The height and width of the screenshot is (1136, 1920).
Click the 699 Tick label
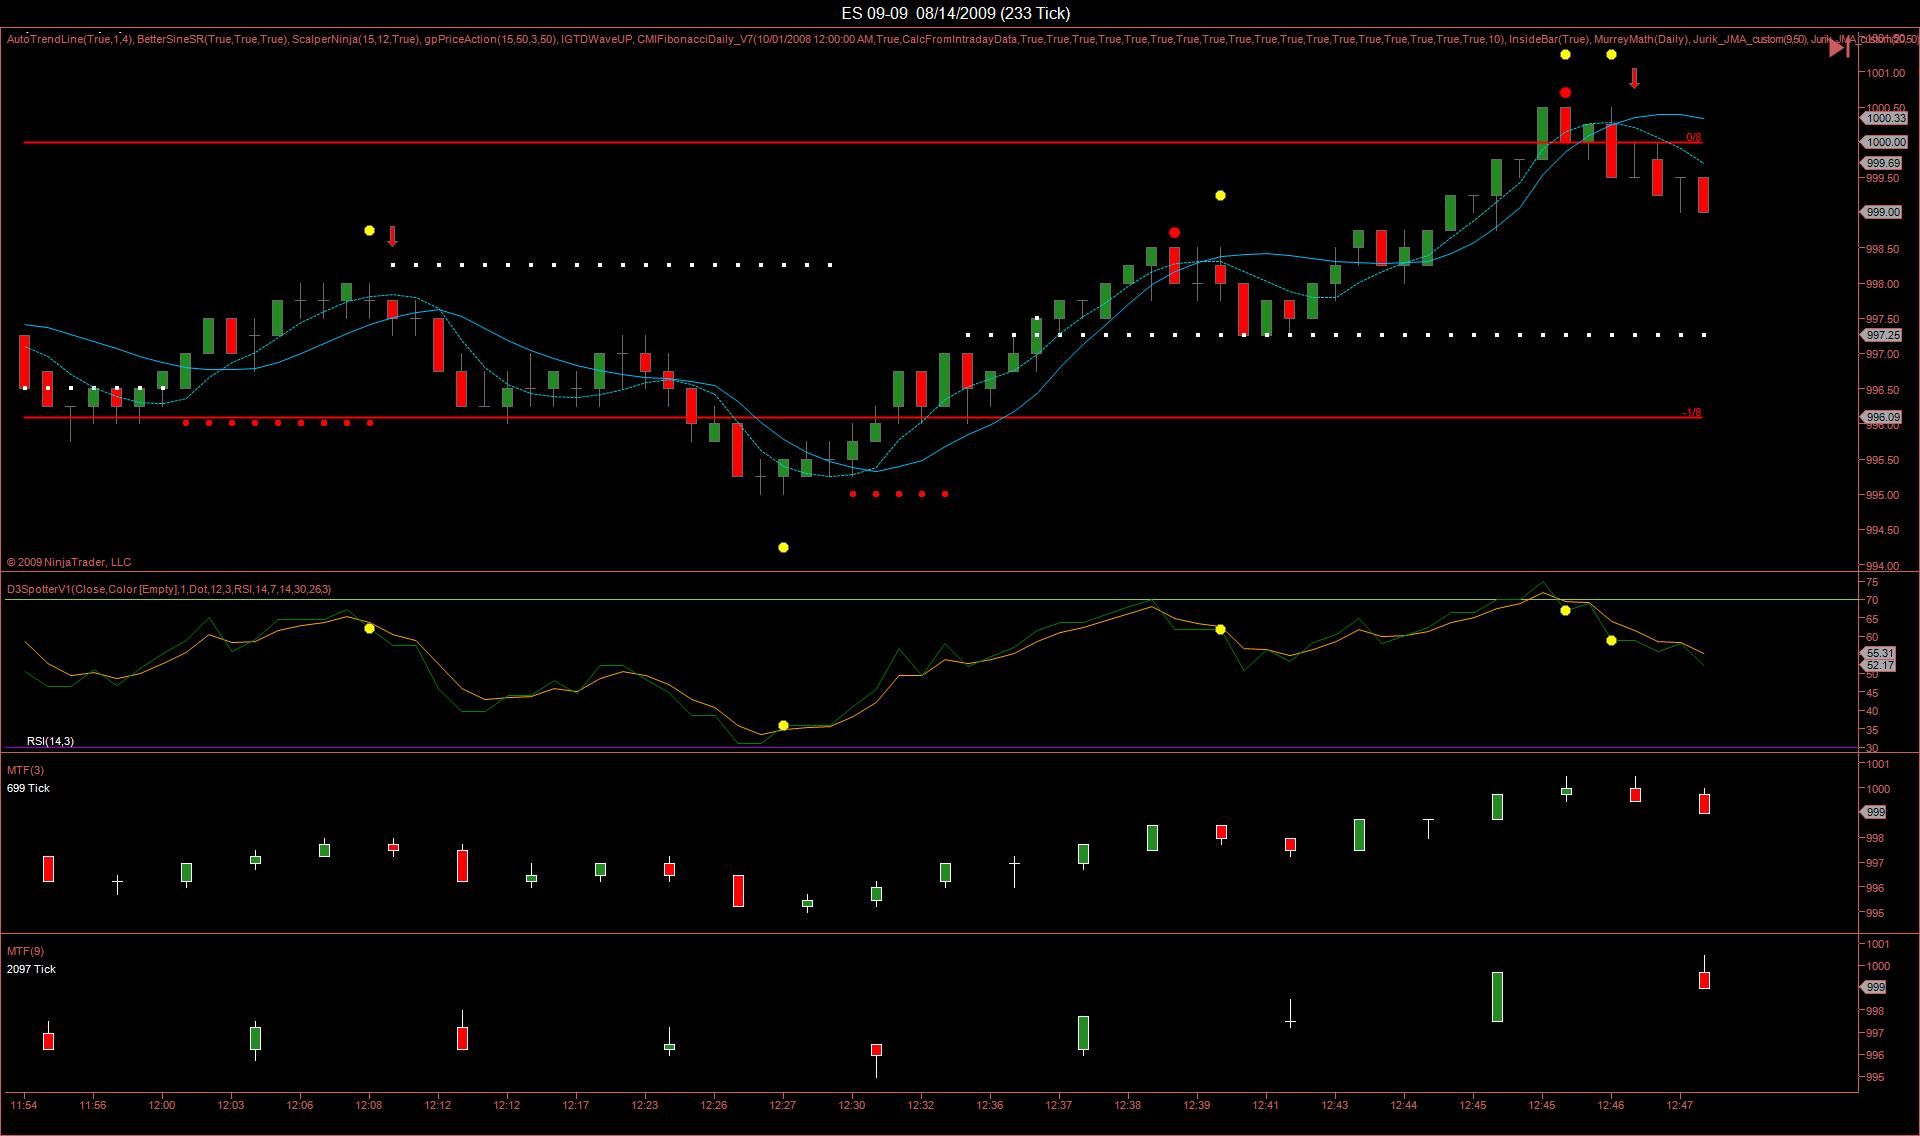point(28,788)
